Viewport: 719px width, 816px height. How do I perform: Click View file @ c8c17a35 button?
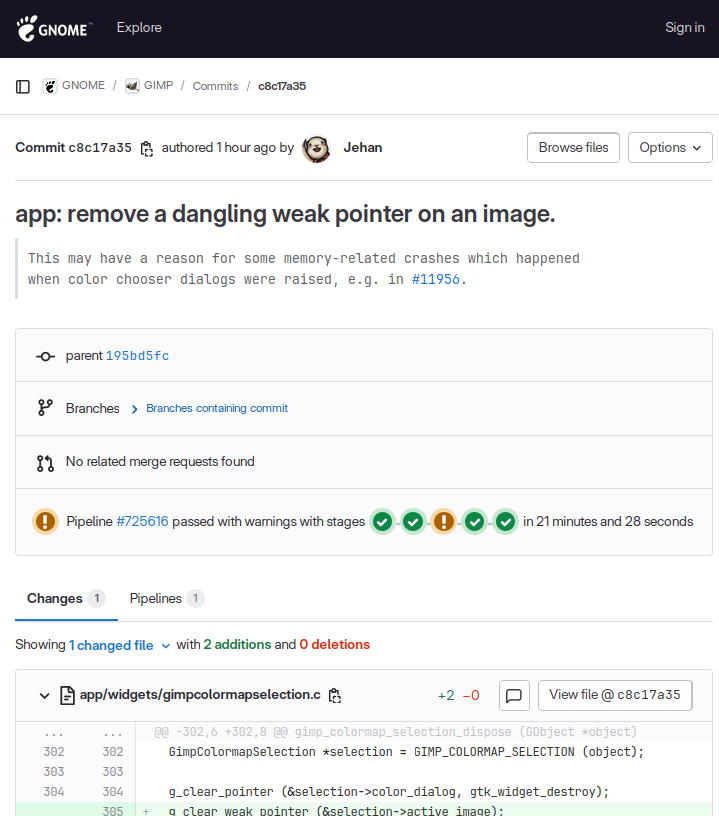(615, 695)
